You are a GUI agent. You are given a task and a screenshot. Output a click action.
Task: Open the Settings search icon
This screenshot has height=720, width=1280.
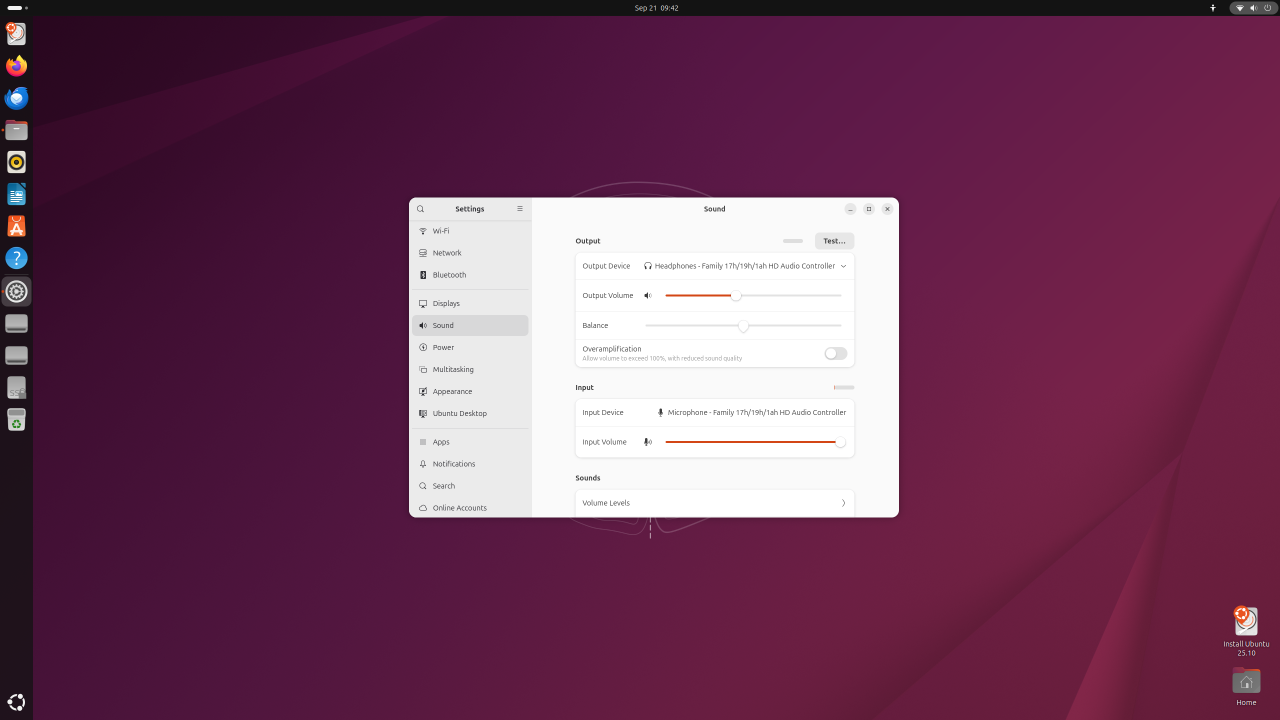[421, 209]
